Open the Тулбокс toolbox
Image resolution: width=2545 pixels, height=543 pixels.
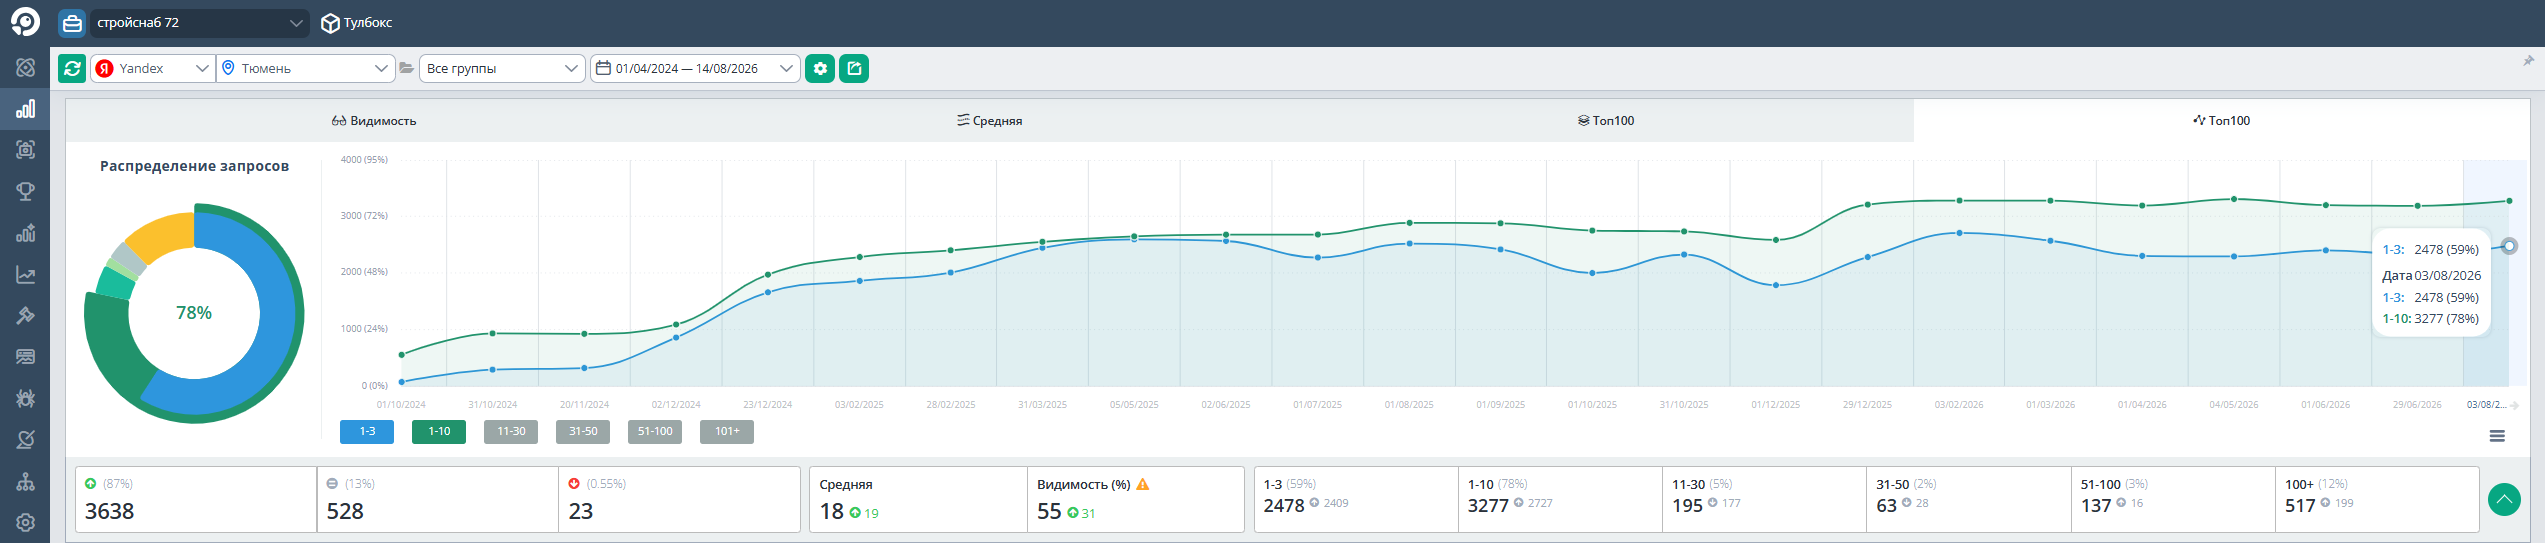(x=357, y=22)
